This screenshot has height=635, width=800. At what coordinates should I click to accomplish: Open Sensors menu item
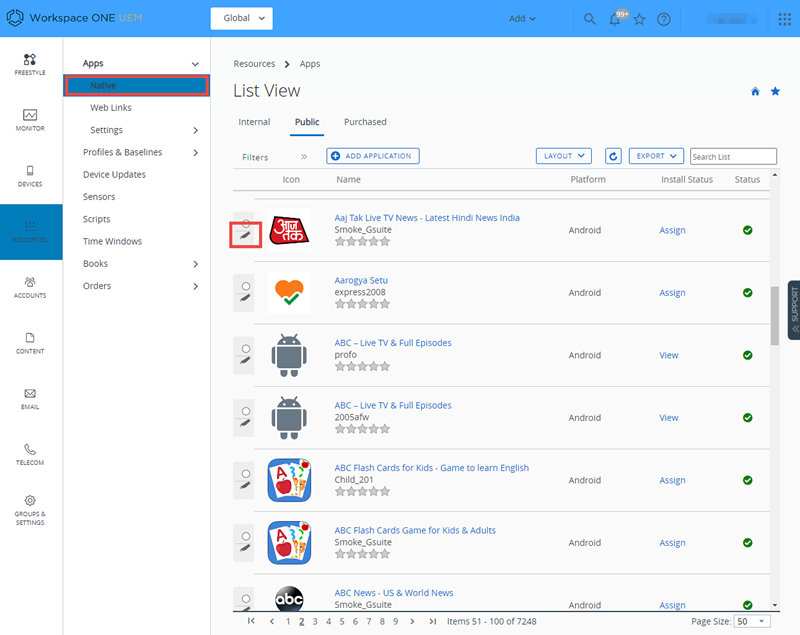99,197
